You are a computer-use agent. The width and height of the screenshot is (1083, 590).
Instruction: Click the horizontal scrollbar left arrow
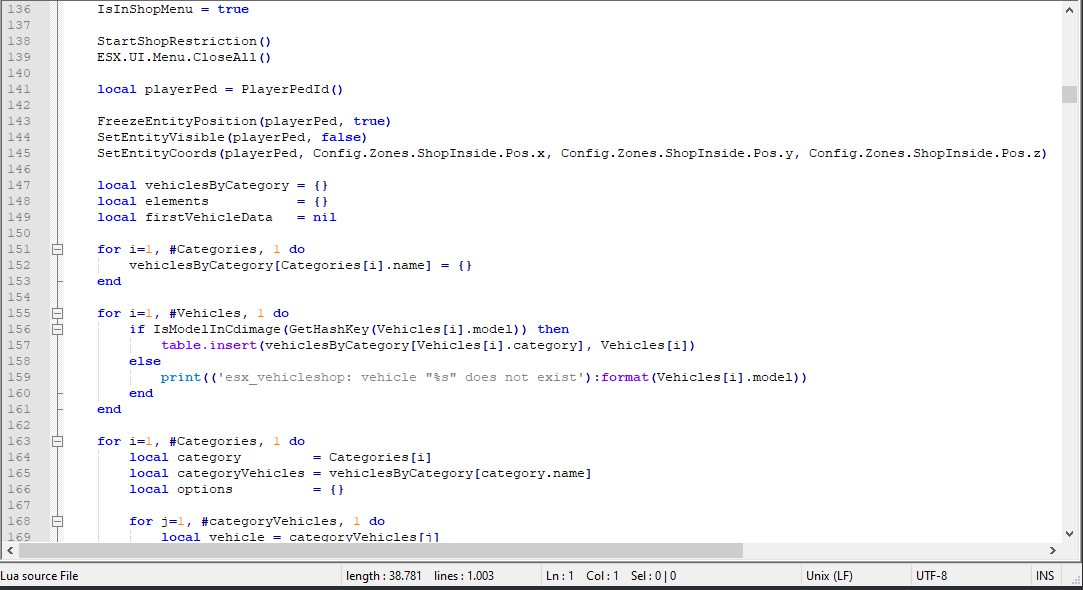coord(10,551)
